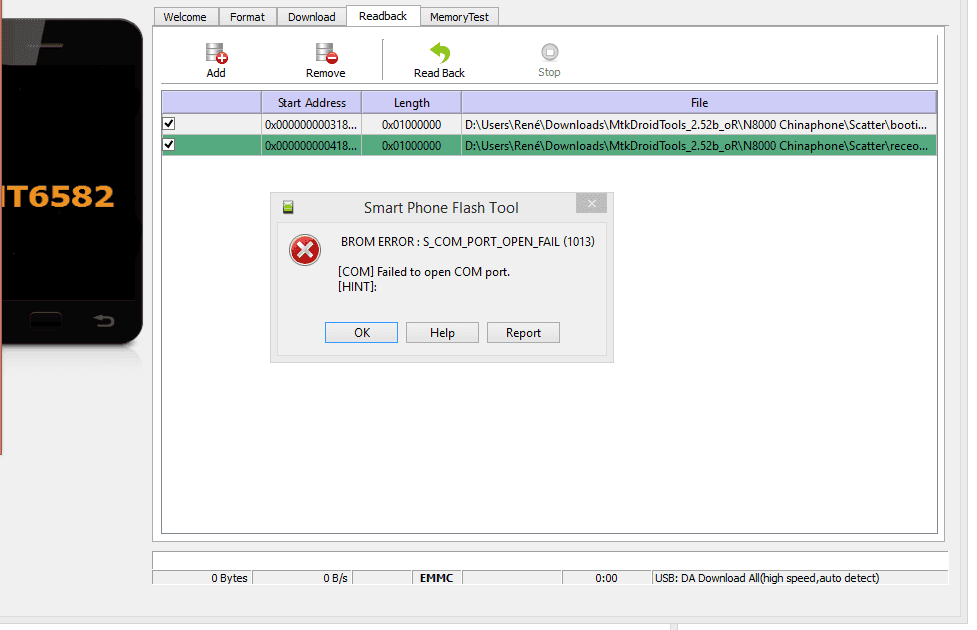Screen dimensions: 977x630
Task: Go to the Download tab
Action: (312, 17)
